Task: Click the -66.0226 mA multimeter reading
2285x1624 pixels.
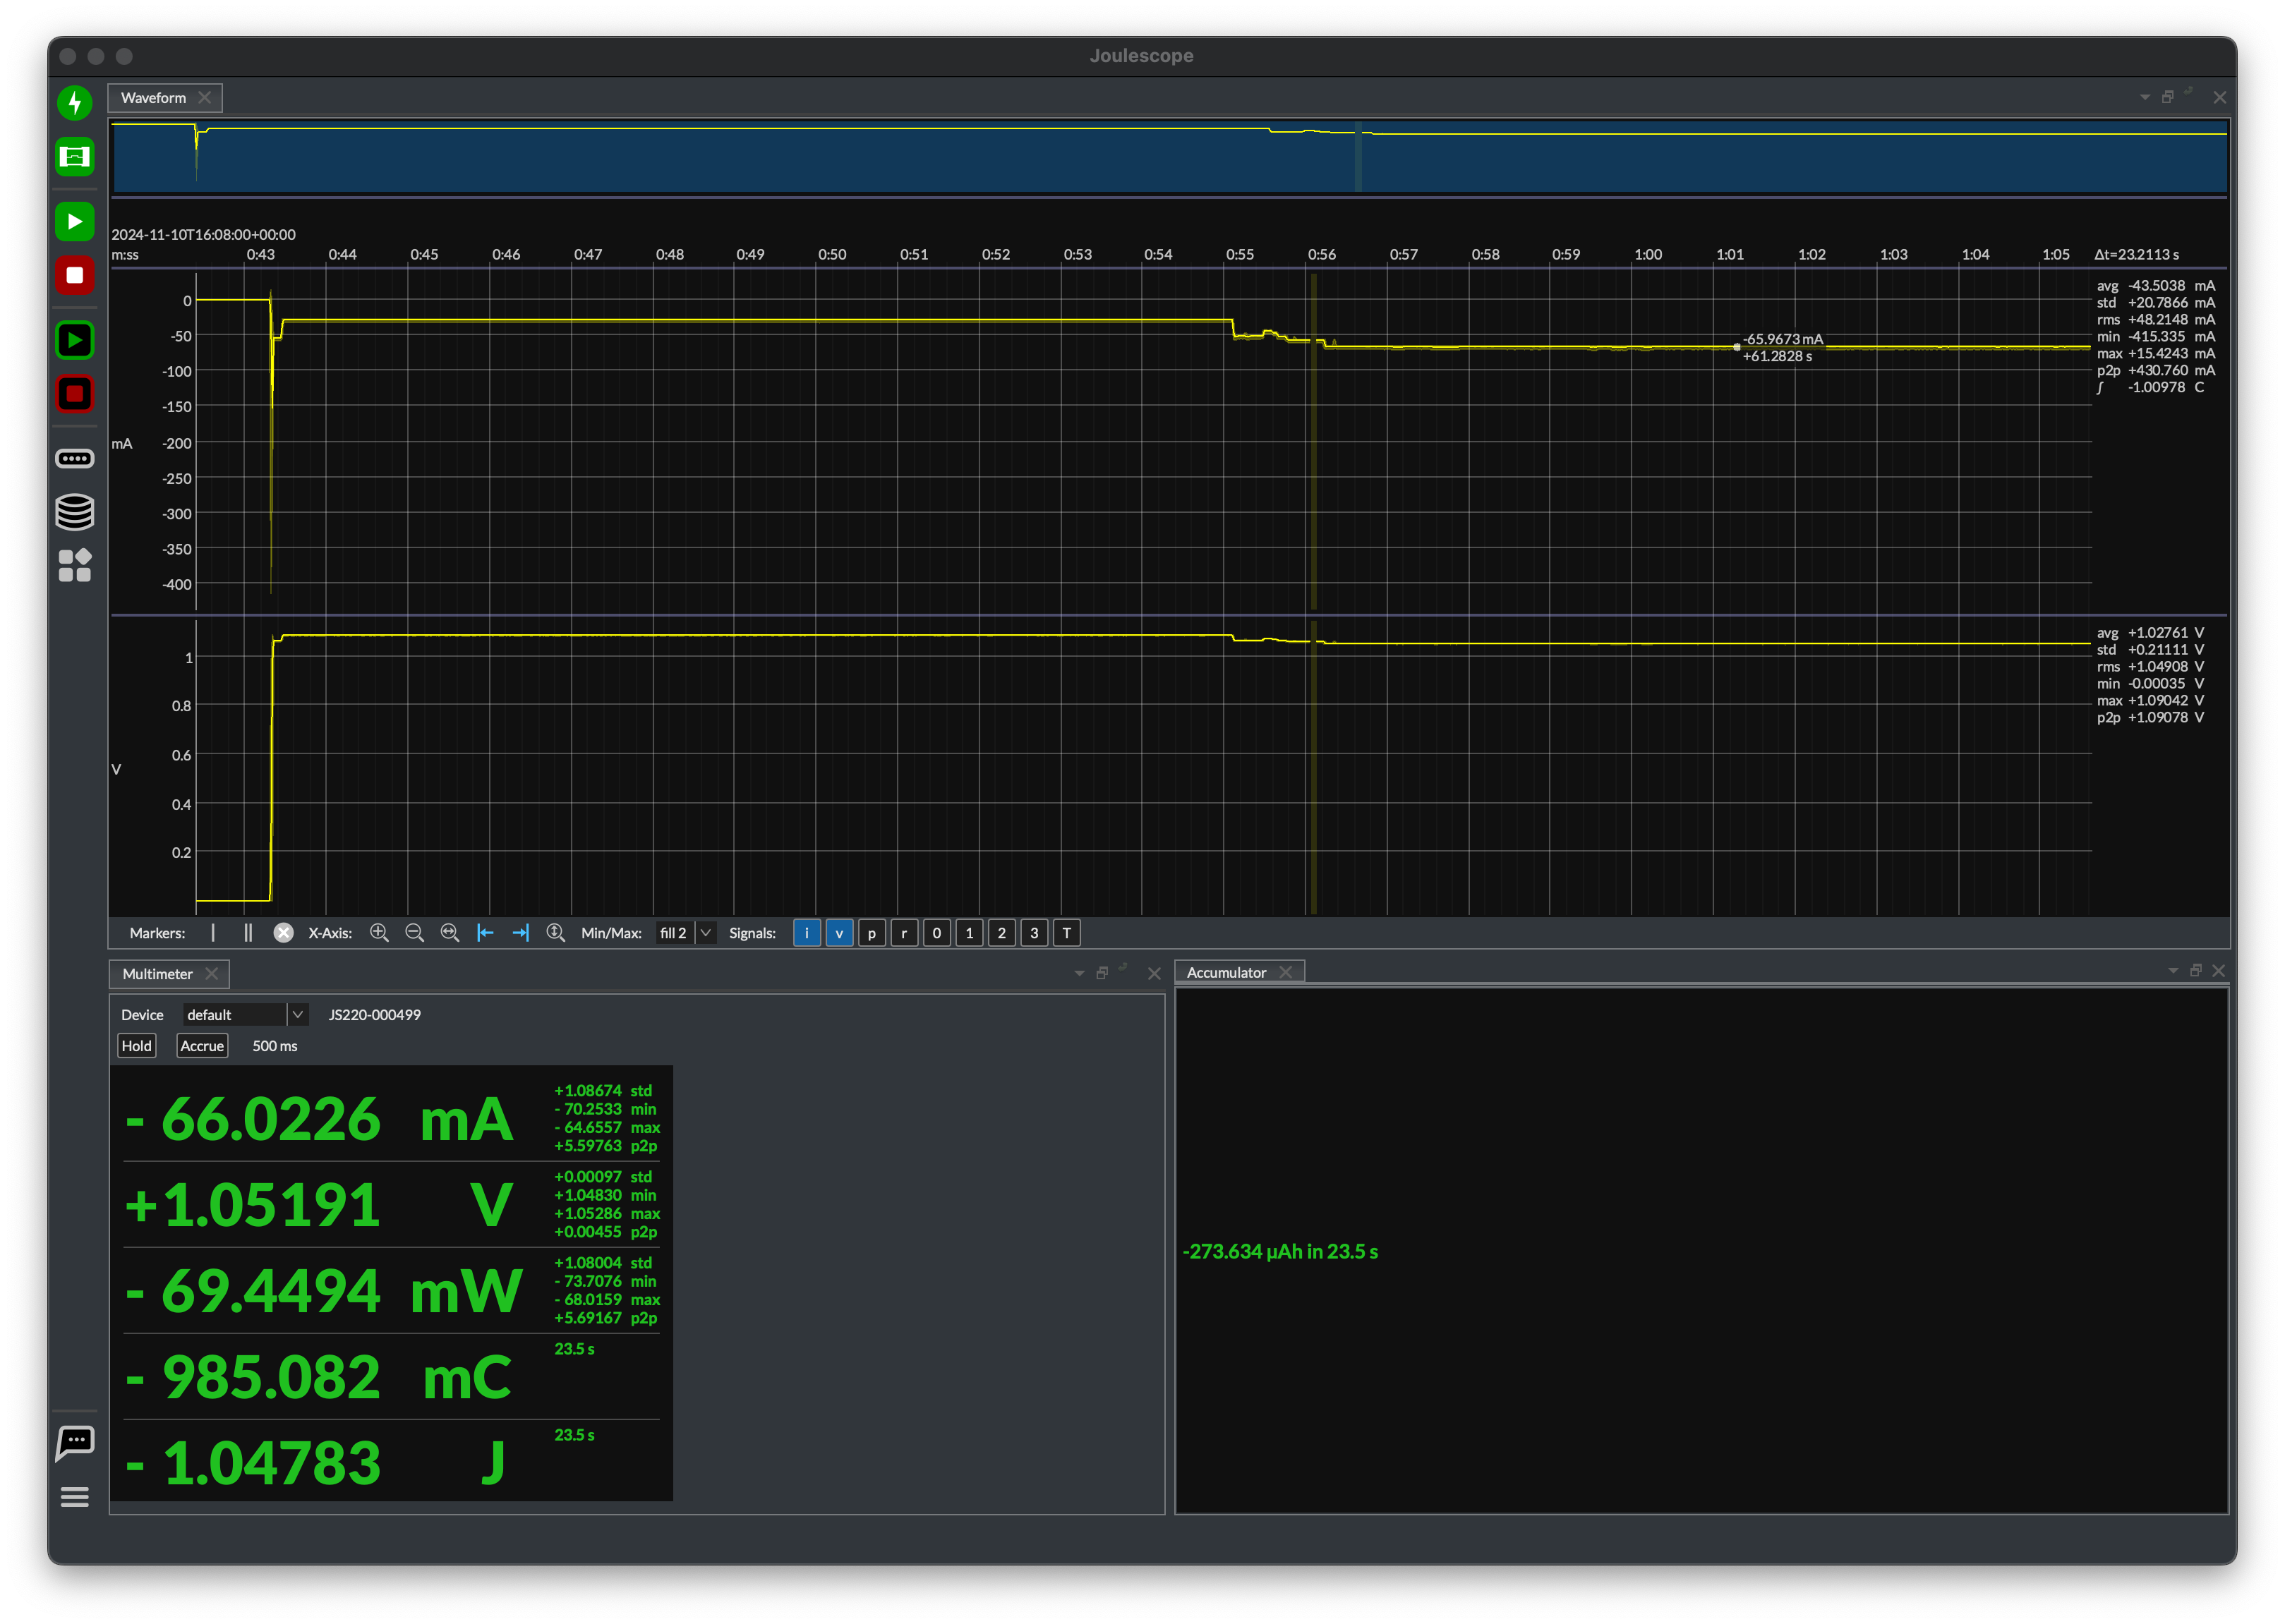Action: click(320, 1119)
